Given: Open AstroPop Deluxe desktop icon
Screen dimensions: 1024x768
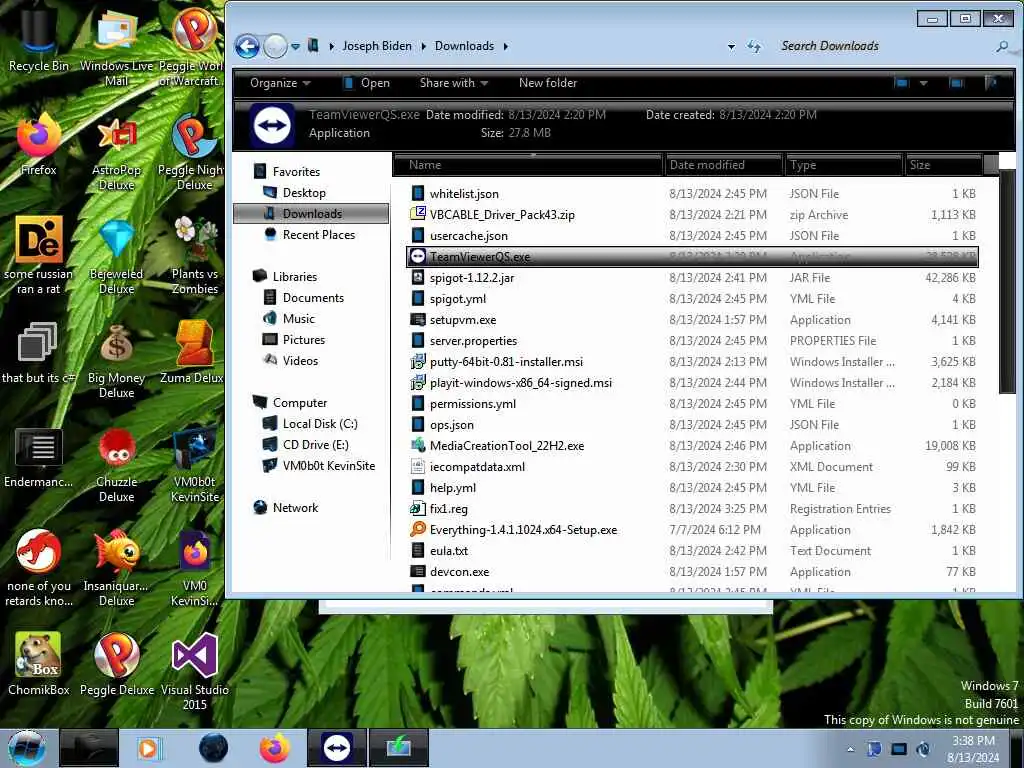Looking at the screenshot, I should coord(116,152).
